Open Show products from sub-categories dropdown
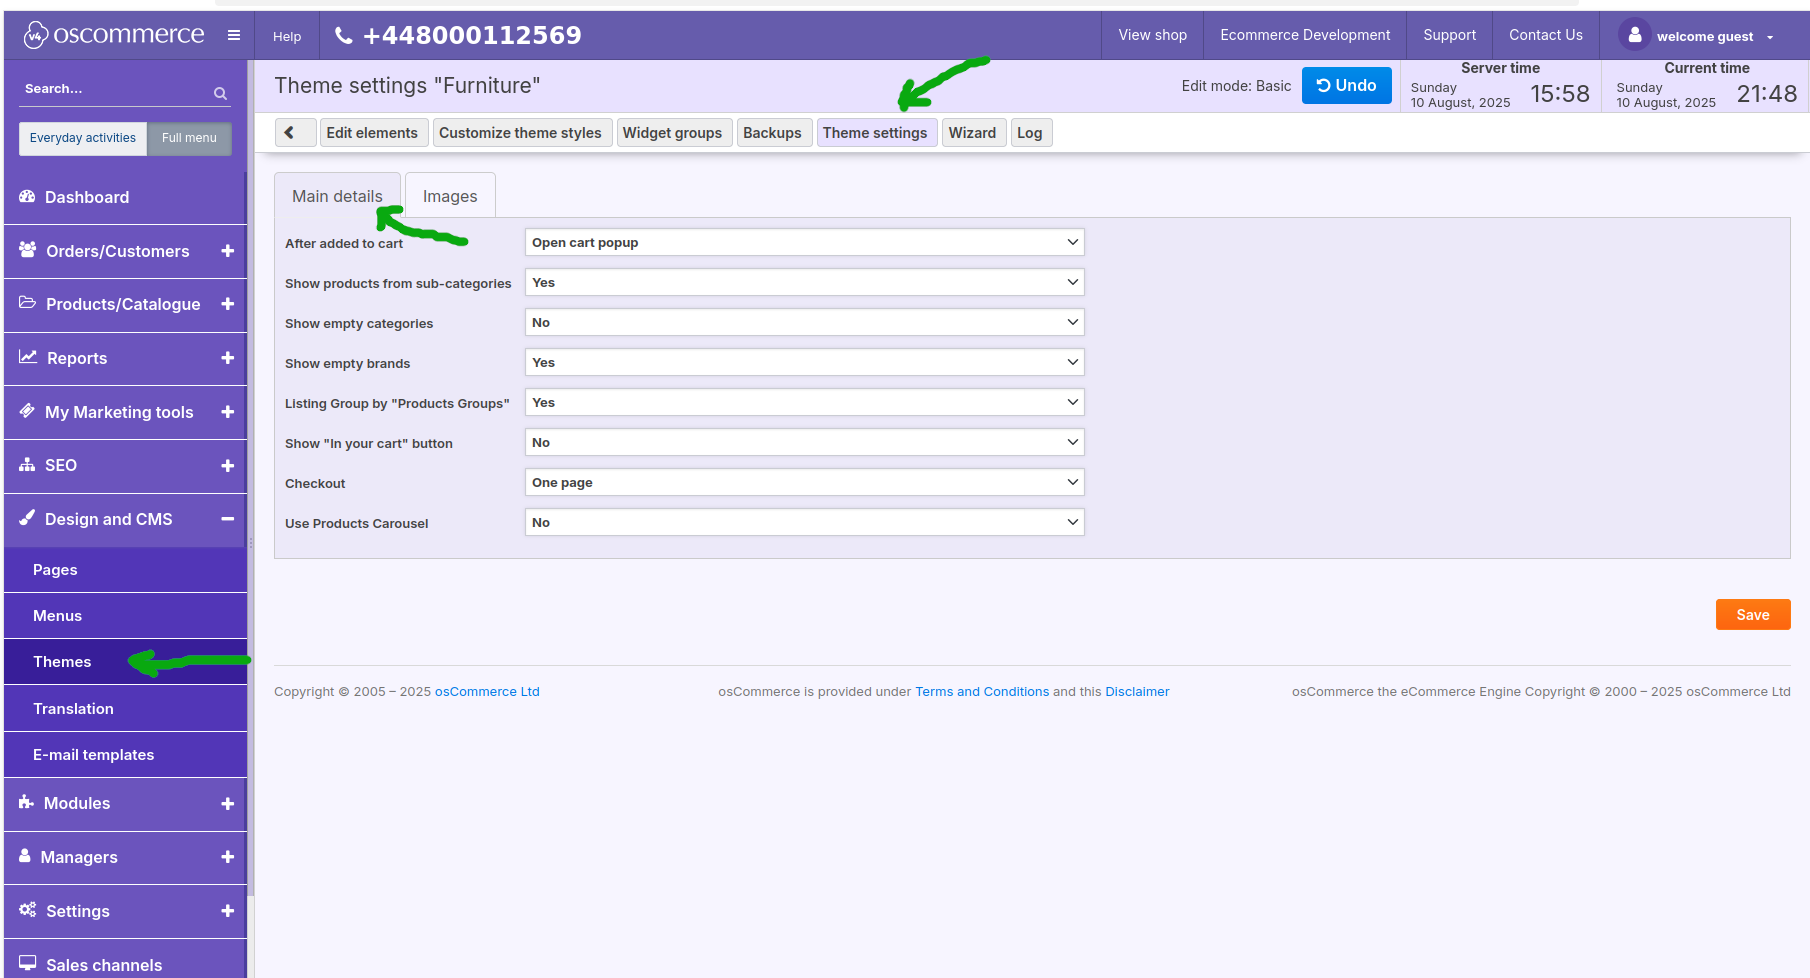 [x=805, y=282]
